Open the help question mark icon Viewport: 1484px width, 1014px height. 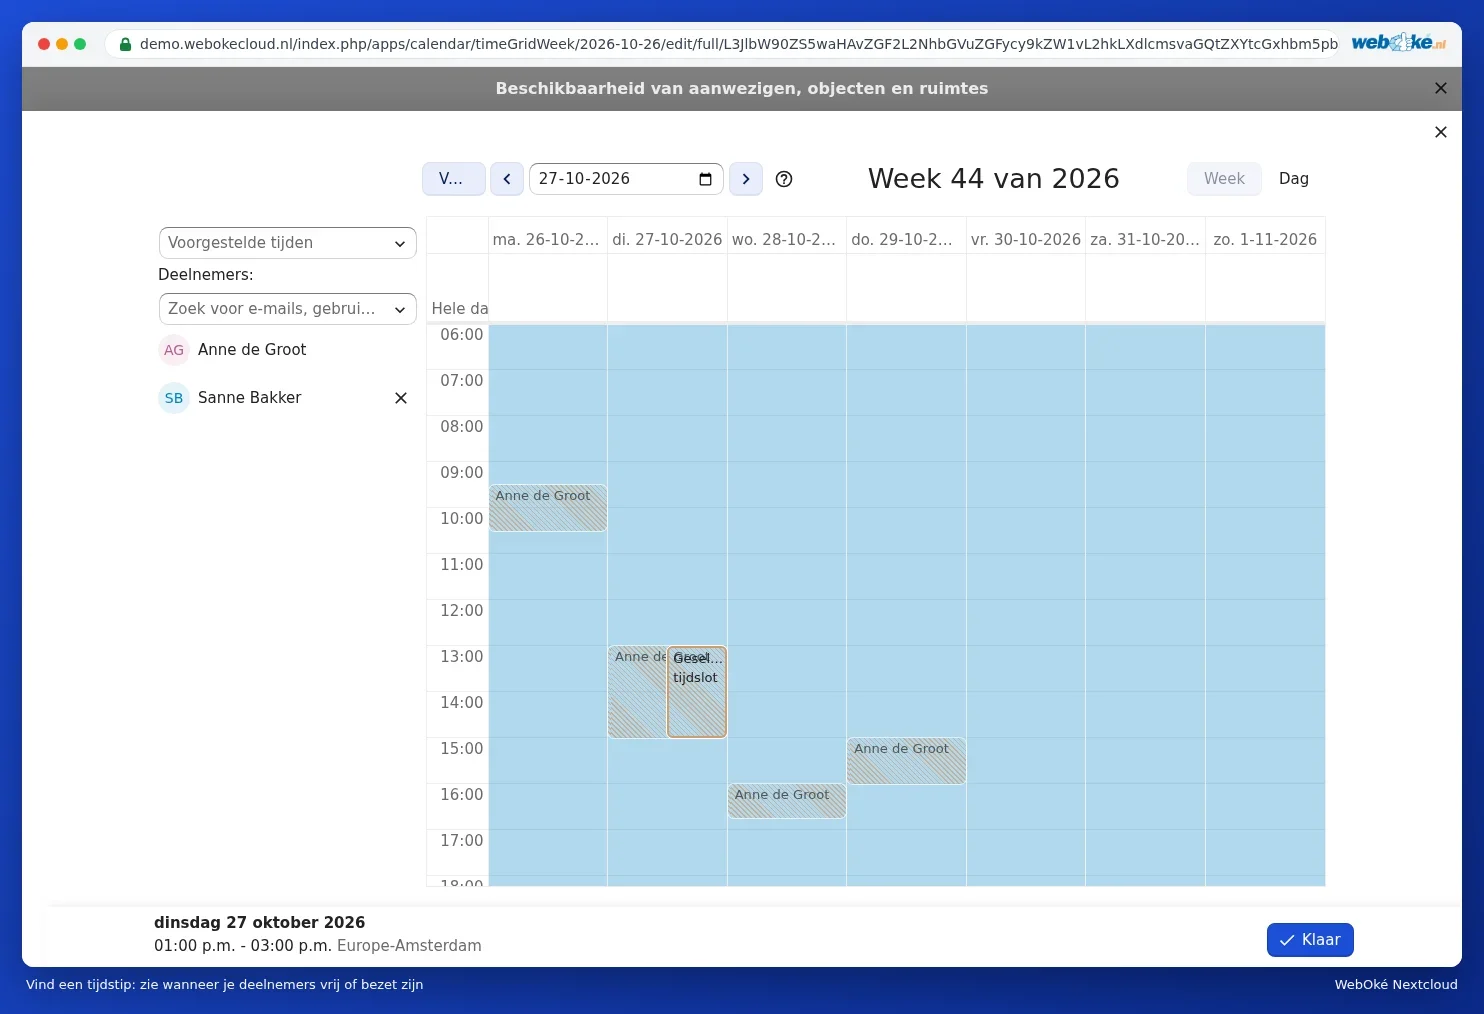click(784, 179)
